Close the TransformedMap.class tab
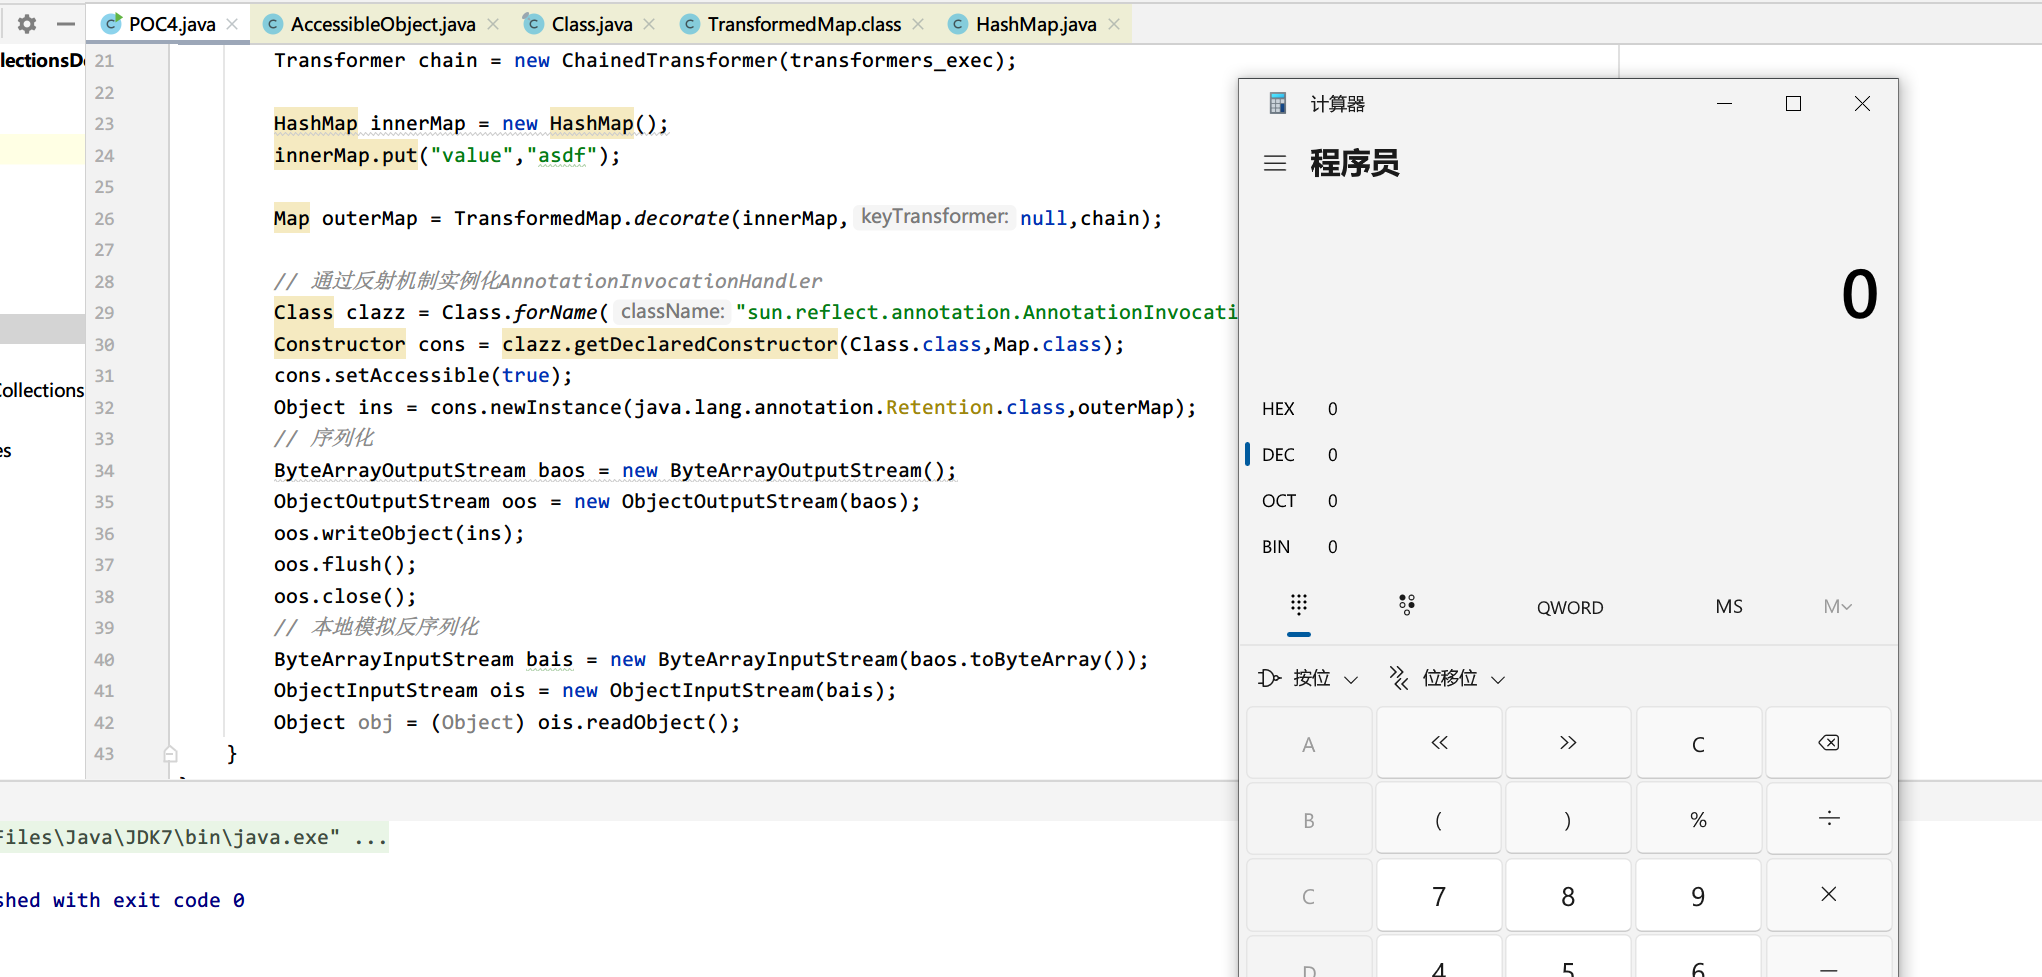The width and height of the screenshot is (2042, 977). (918, 24)
